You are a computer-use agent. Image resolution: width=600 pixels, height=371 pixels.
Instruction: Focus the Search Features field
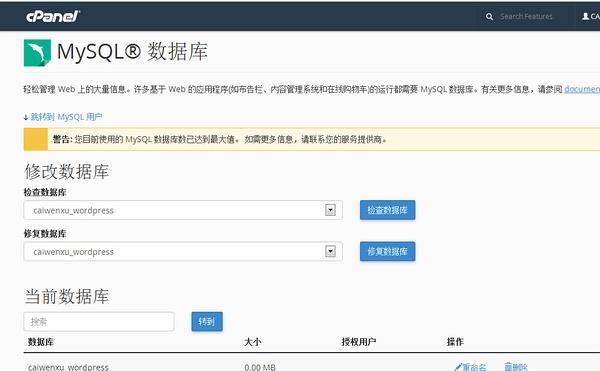[x=526, y=16]
